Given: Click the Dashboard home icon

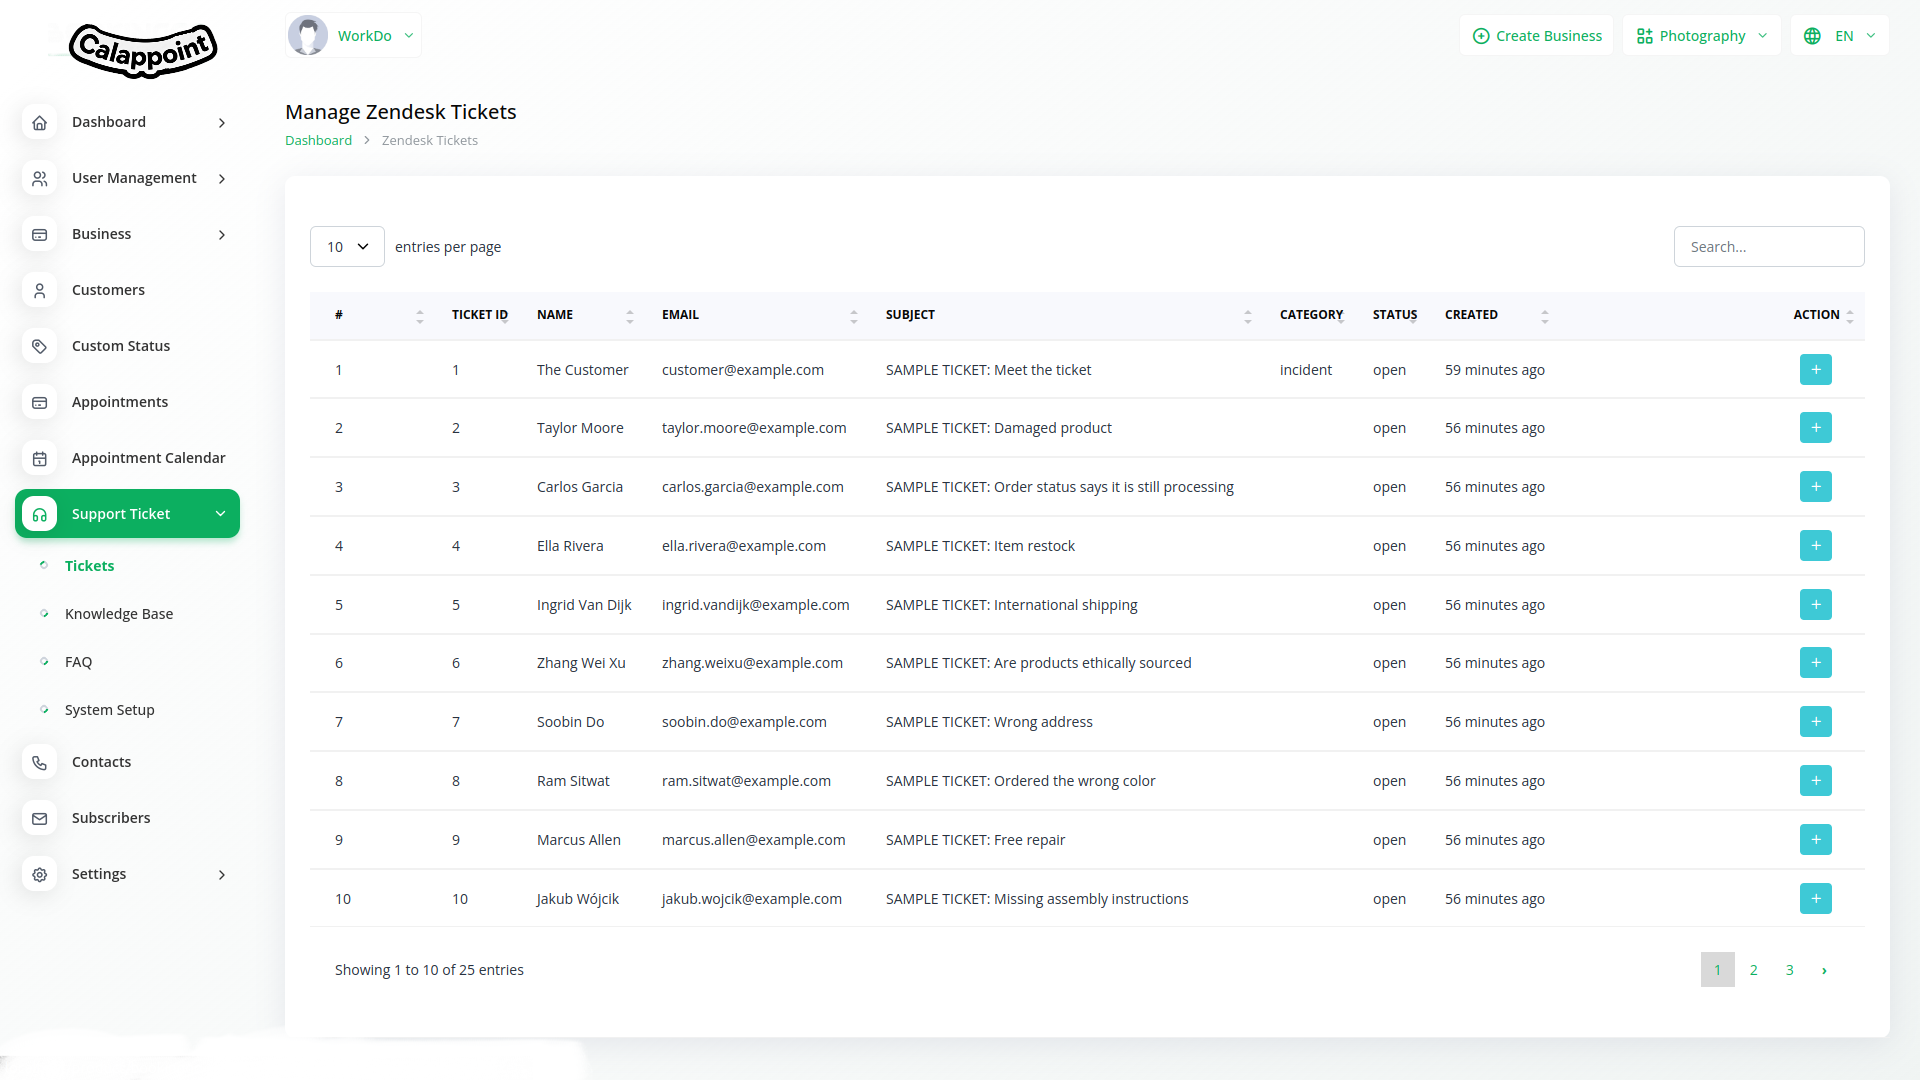Looking at the screenshot, I should [x=40, y=122].
